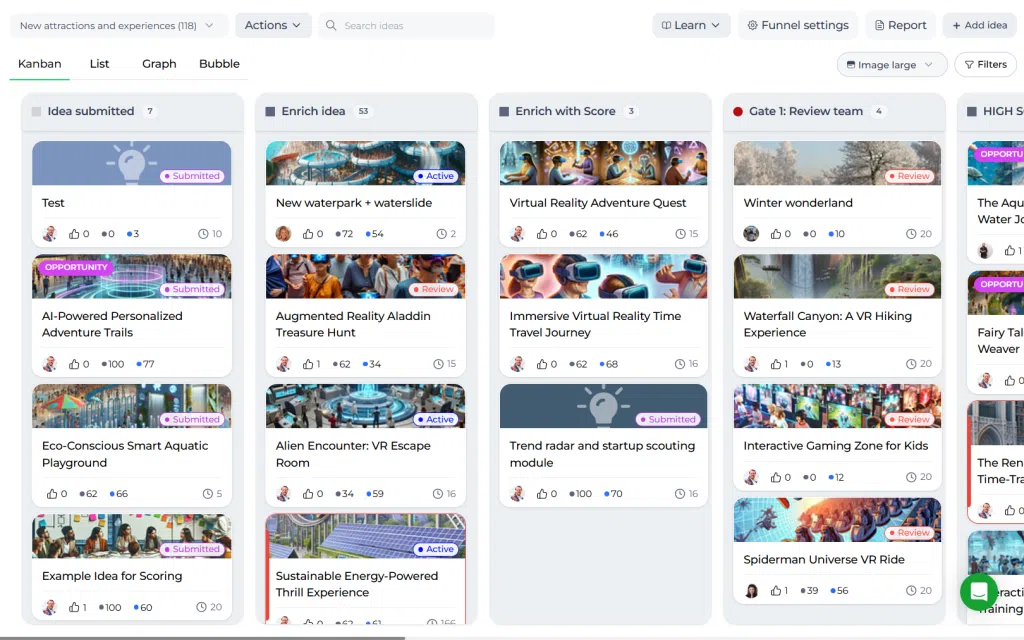The height and width of the screenshot is (640, 1024).
Task: Like the Winter wonderland idea
Action: click(x=775, y=234)
